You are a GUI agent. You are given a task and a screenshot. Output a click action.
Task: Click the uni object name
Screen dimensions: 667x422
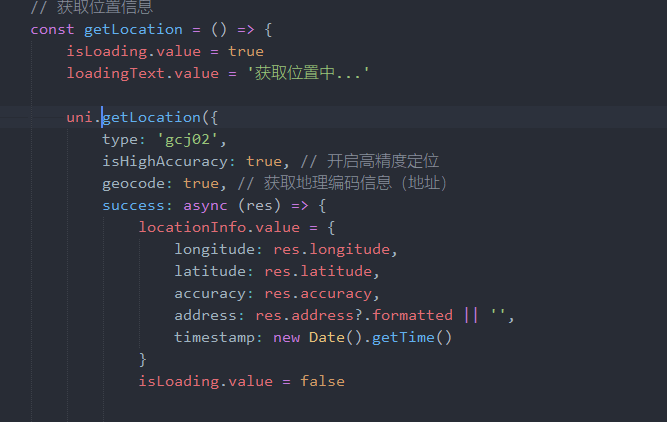point(79,117)
